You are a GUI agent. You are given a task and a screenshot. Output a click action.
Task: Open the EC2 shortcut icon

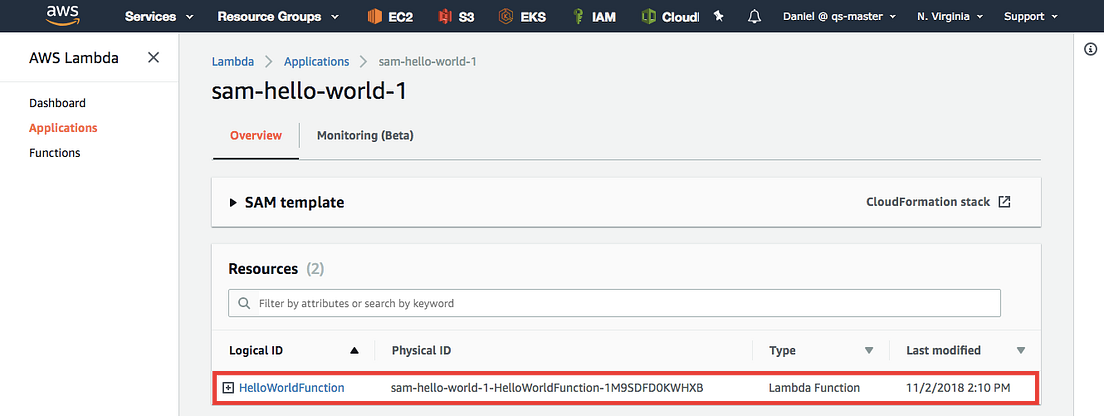click(x=375, y=17)
